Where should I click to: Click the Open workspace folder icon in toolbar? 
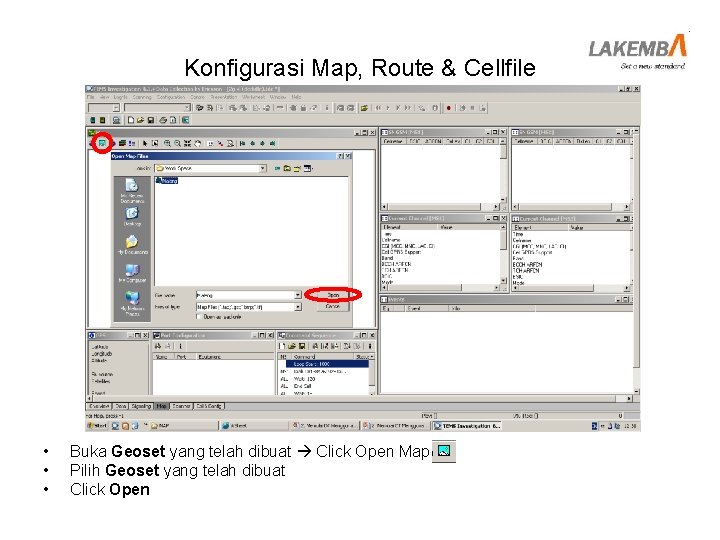(x=141, y=120)
